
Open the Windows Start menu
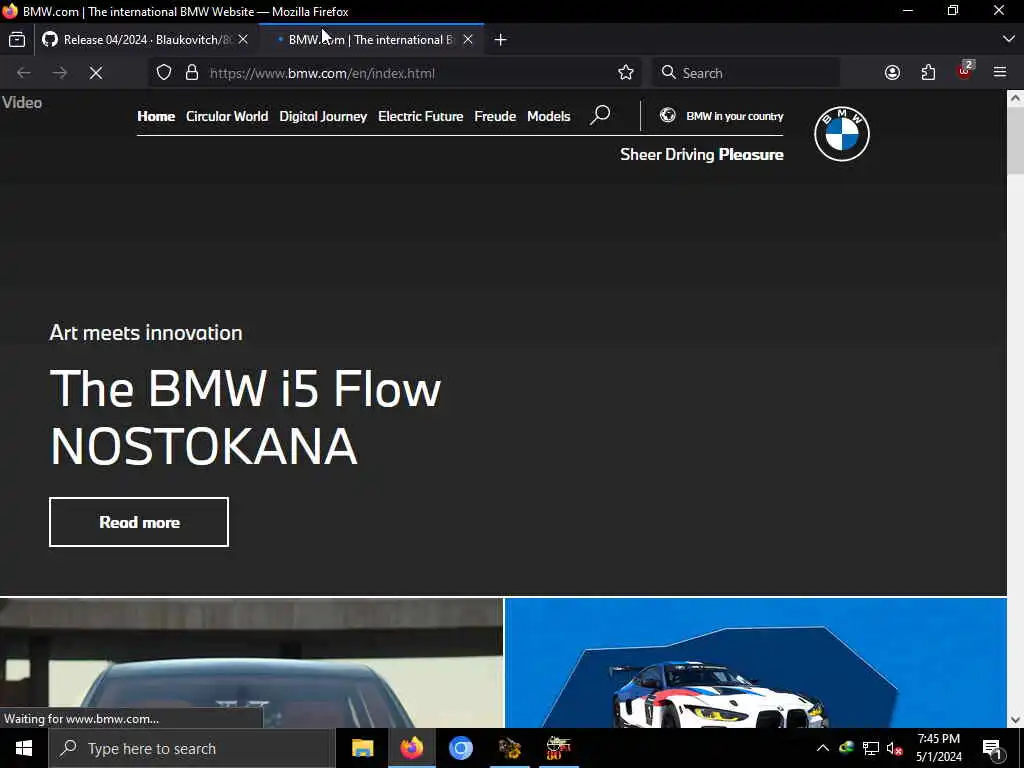[x=24, y=748]
